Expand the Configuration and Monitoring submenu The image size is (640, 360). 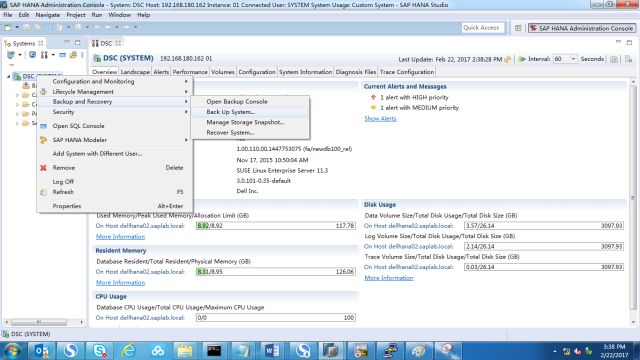pyautogui.click(x=186, y=82)
